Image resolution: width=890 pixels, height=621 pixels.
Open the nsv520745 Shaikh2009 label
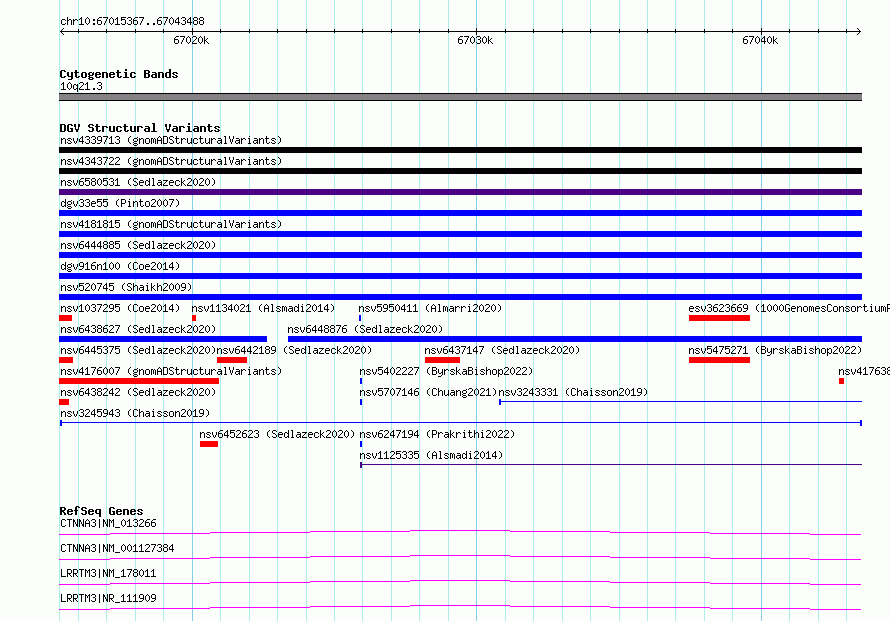pos(126,287)
